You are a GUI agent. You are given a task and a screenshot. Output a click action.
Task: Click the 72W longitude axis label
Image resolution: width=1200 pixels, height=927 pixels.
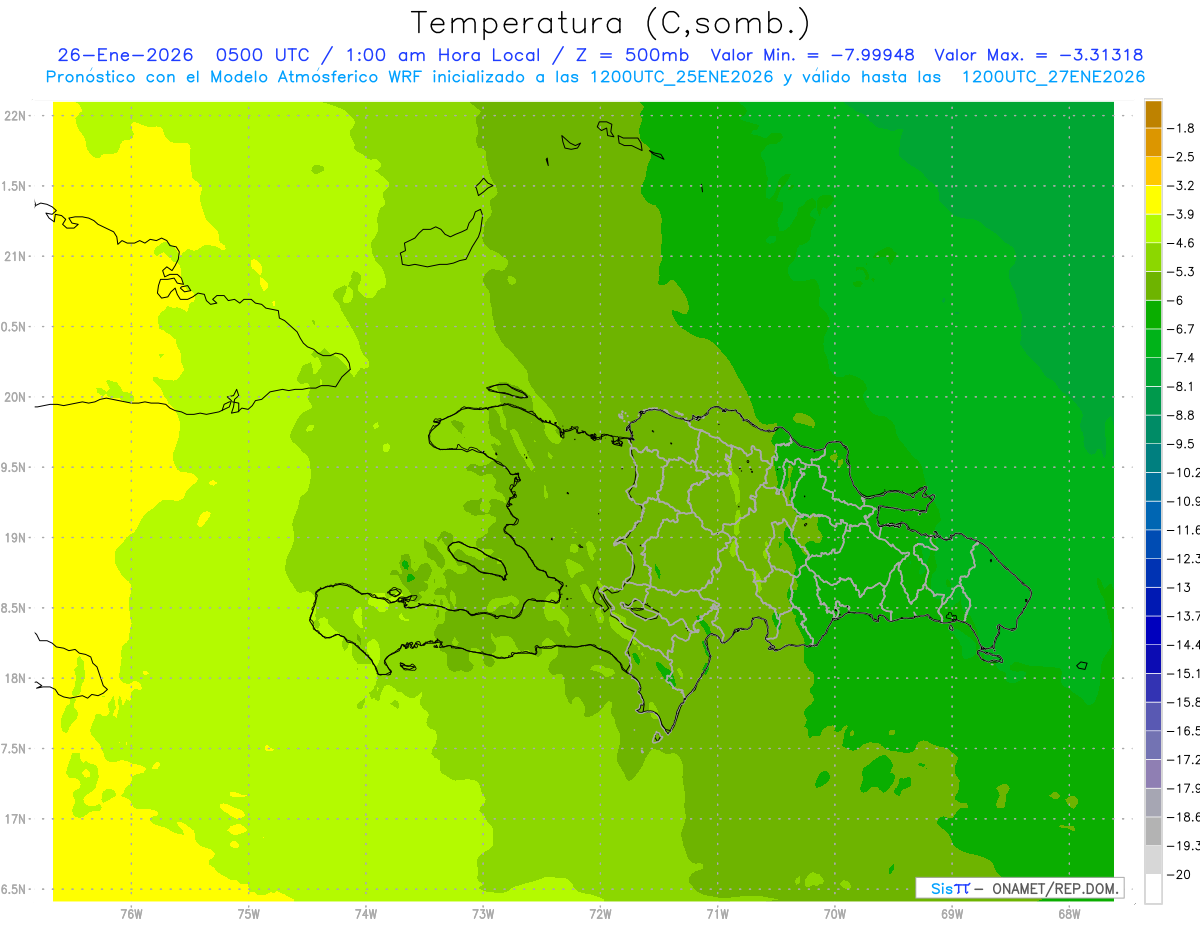click(600, 913)
